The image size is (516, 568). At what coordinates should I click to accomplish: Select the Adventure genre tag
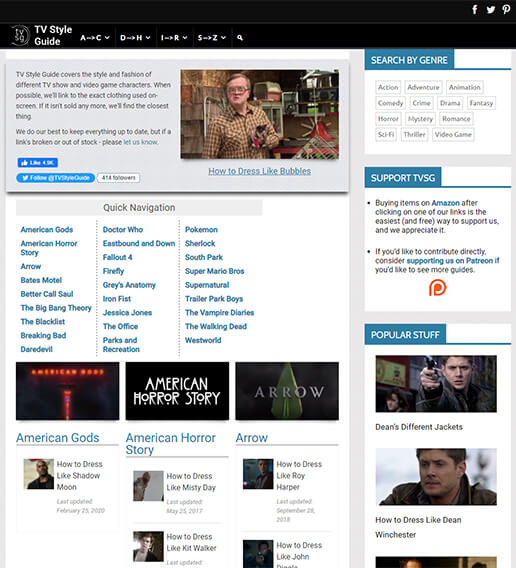click(423, 87)
